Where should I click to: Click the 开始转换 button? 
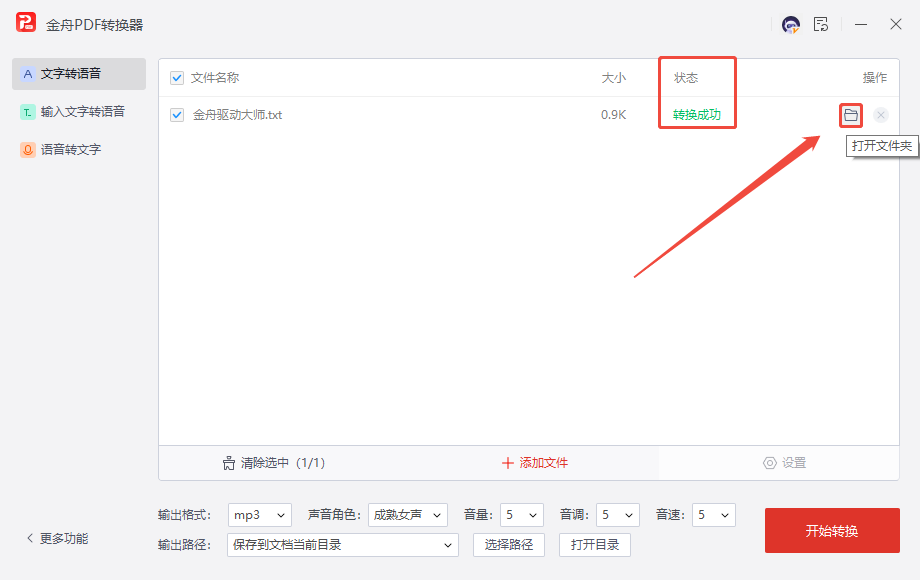[832, 531]
